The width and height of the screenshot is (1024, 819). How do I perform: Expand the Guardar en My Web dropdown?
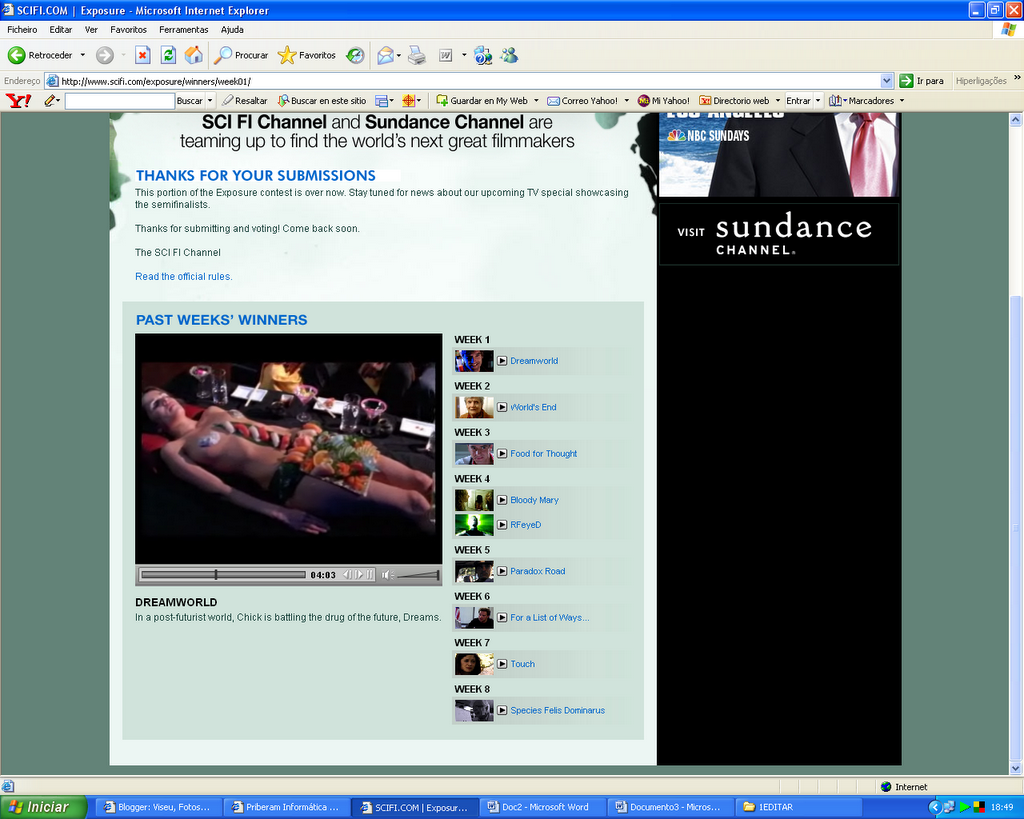(536, 101)
